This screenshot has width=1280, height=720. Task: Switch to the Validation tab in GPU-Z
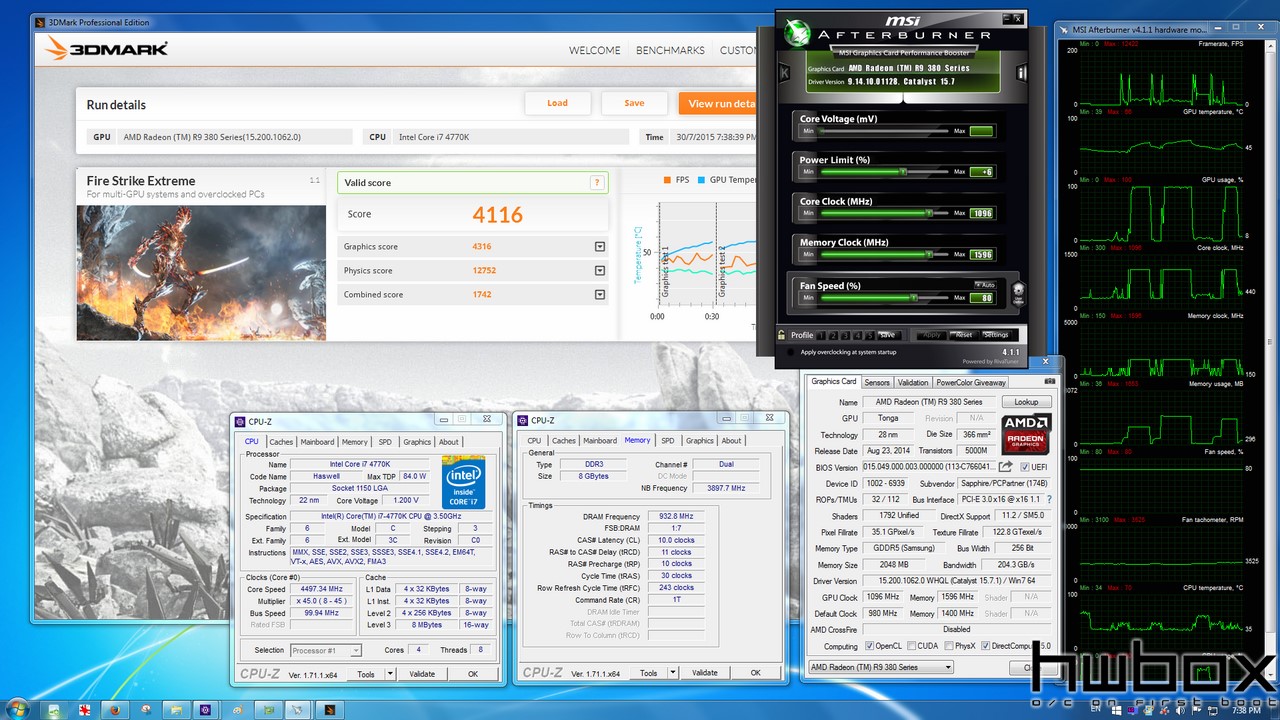coord(913,382)
